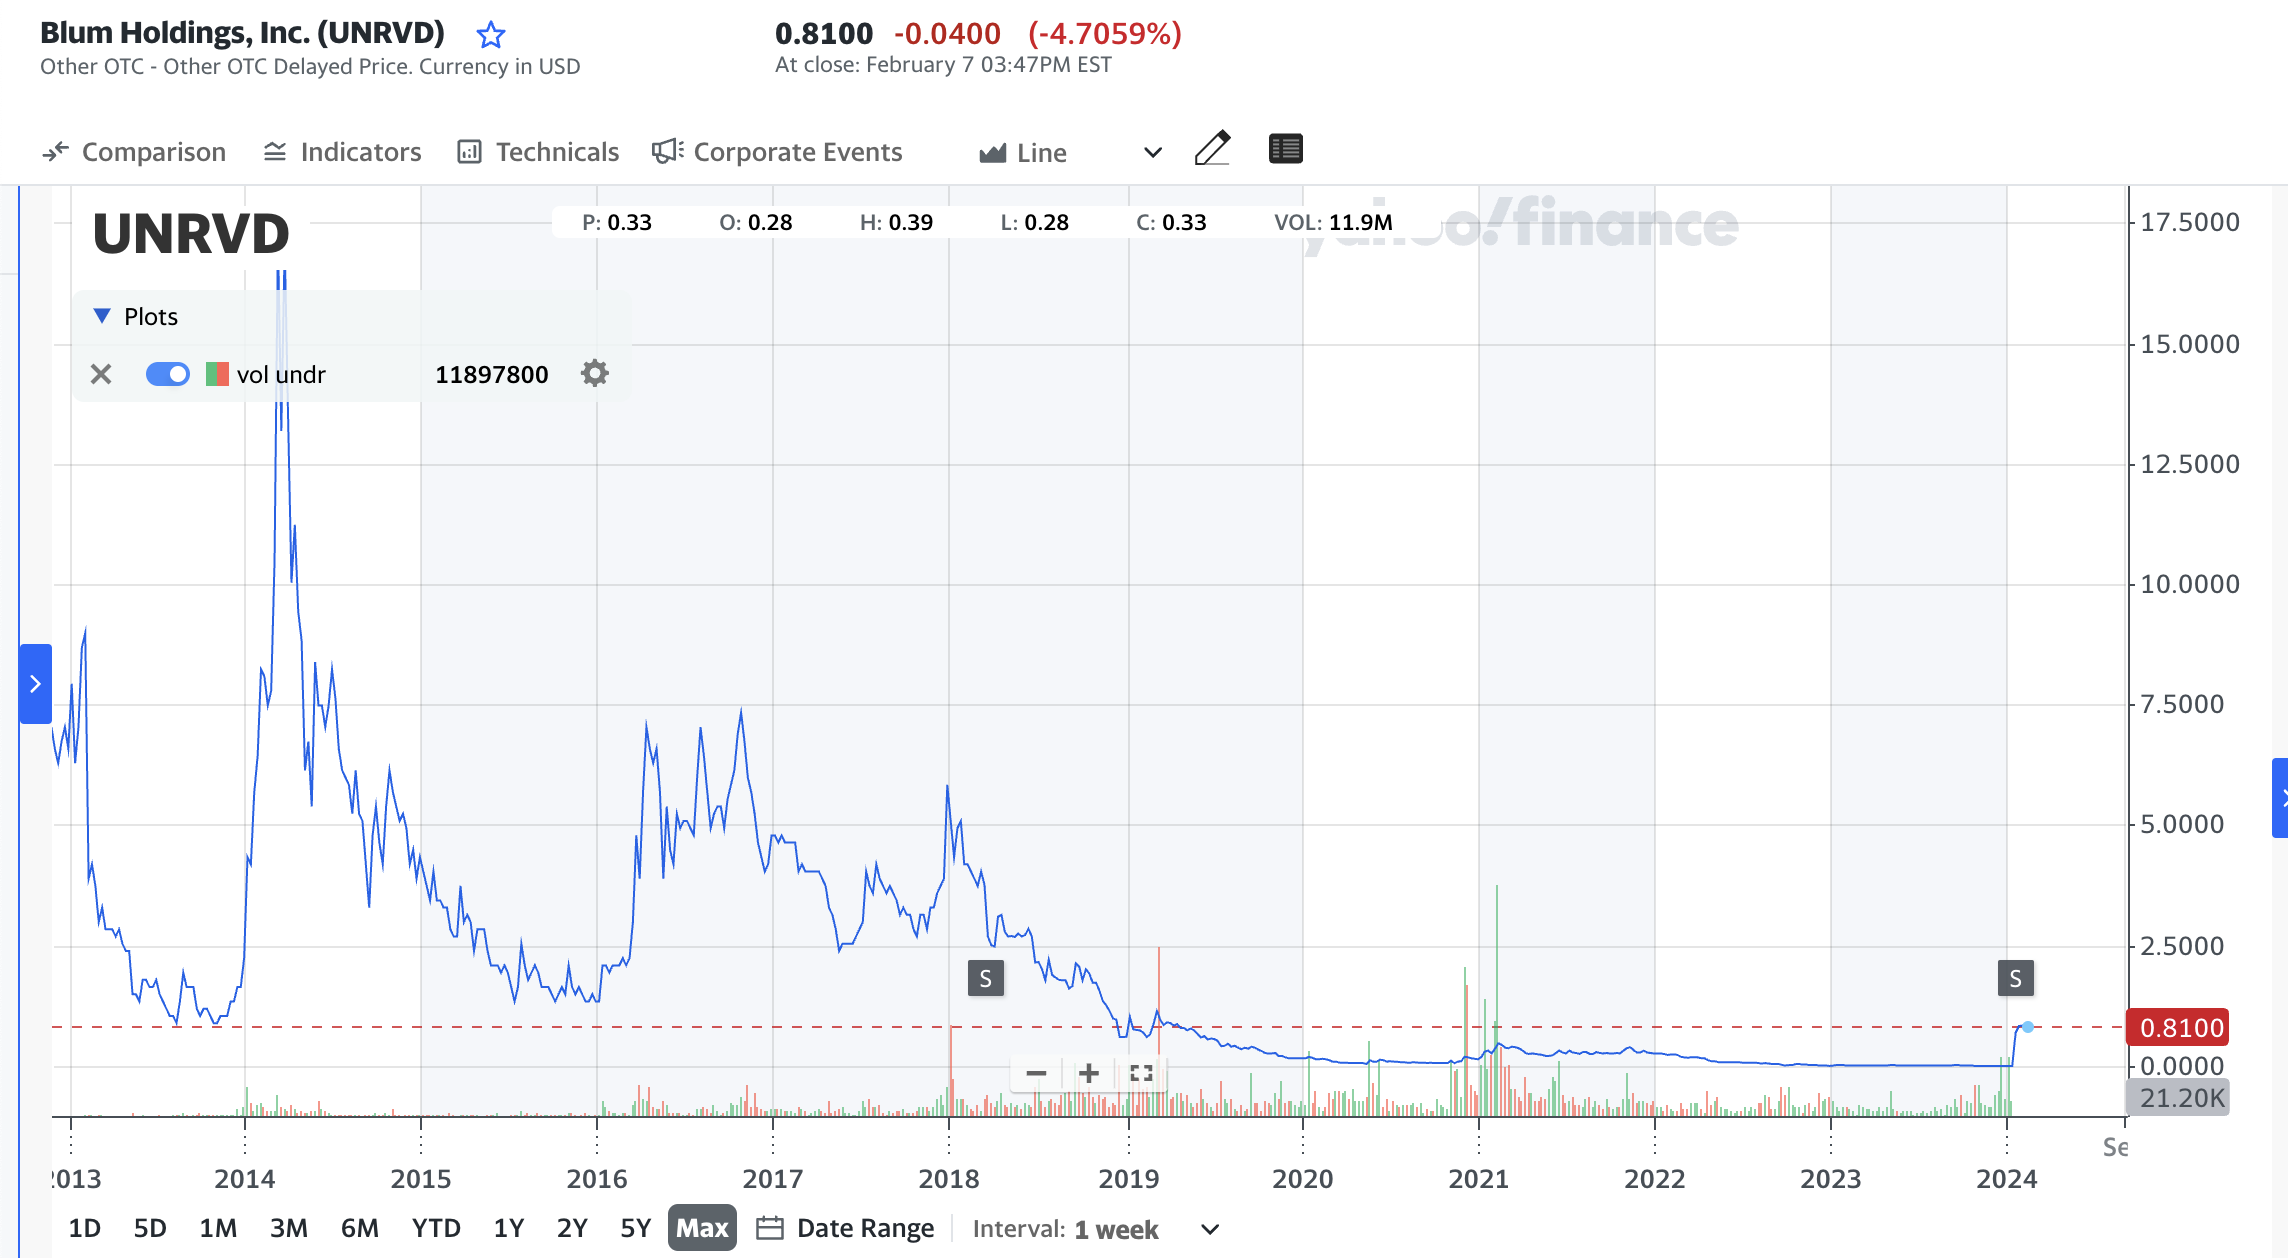
Task: Click the 2018 stock split S marker
Action: pos(986,978)
